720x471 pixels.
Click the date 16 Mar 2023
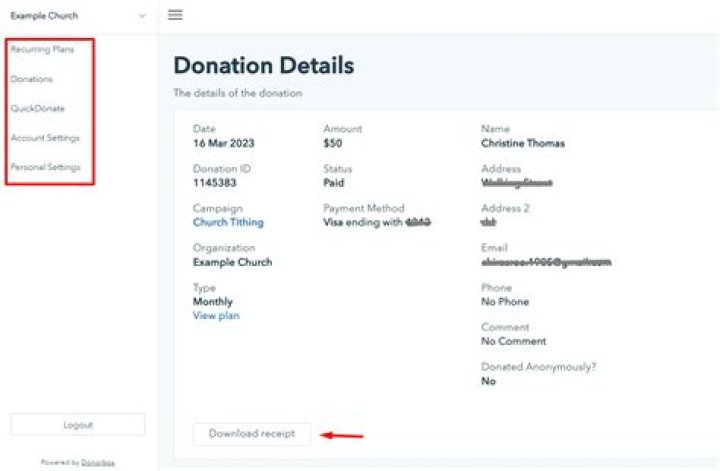pyautogui.click(x=223, y=143)
